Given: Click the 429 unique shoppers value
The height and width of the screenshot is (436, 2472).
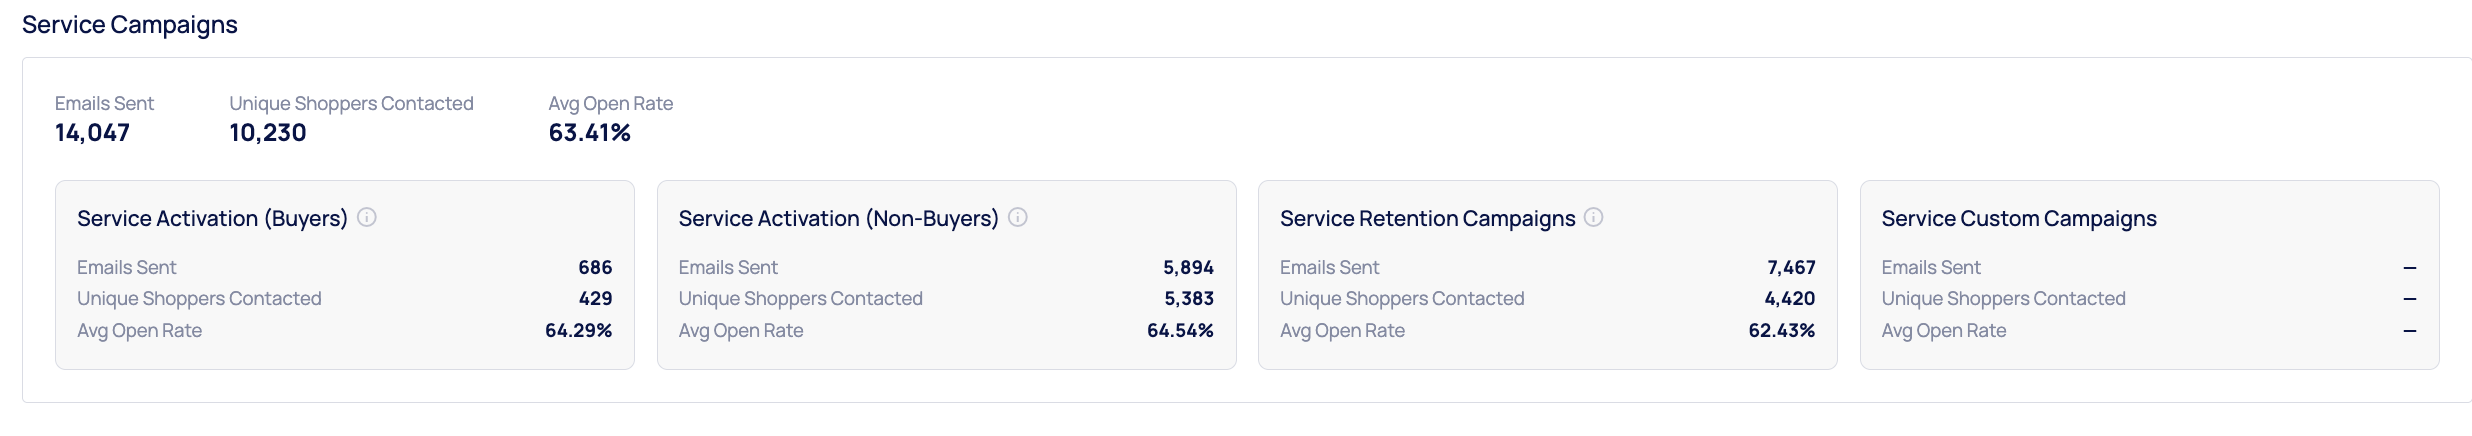Looking at the screenshot, I should click(x=595, y=299).
